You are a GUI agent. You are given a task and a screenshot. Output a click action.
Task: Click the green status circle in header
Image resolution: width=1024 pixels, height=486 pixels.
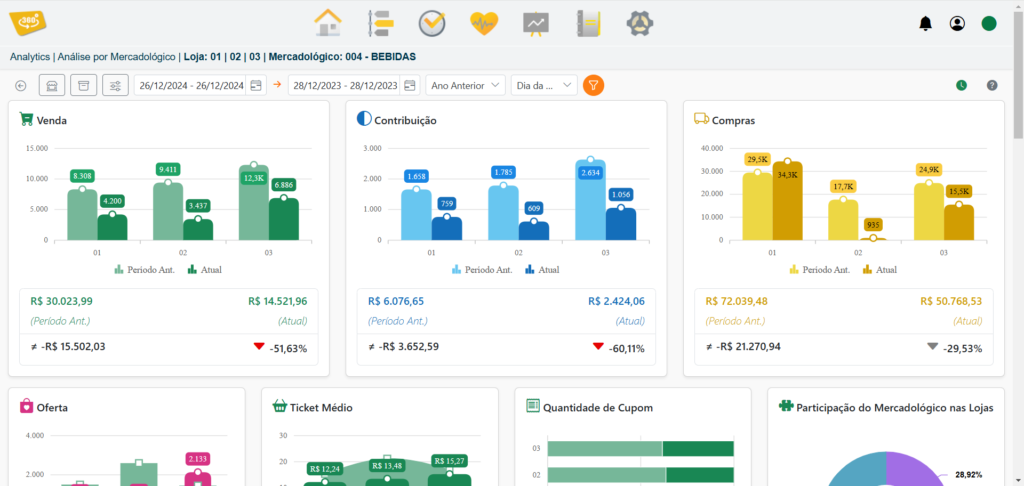pyautogui.click(x=989, y=24)
